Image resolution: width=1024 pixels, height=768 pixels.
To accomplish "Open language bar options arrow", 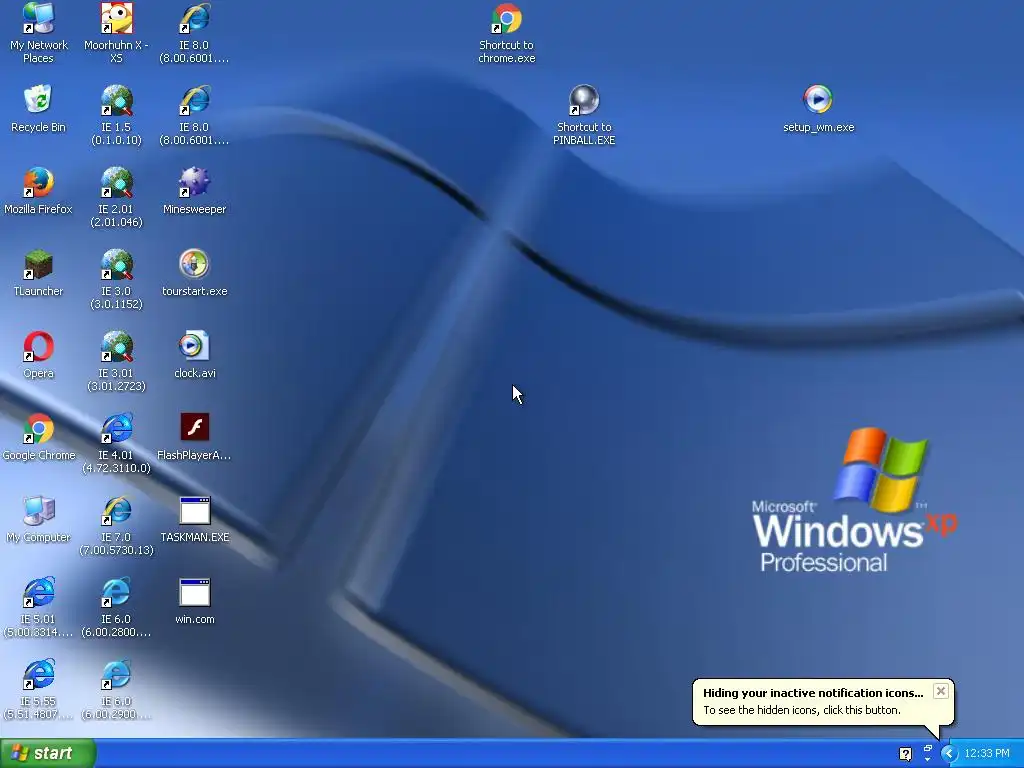I will [927, 760].
